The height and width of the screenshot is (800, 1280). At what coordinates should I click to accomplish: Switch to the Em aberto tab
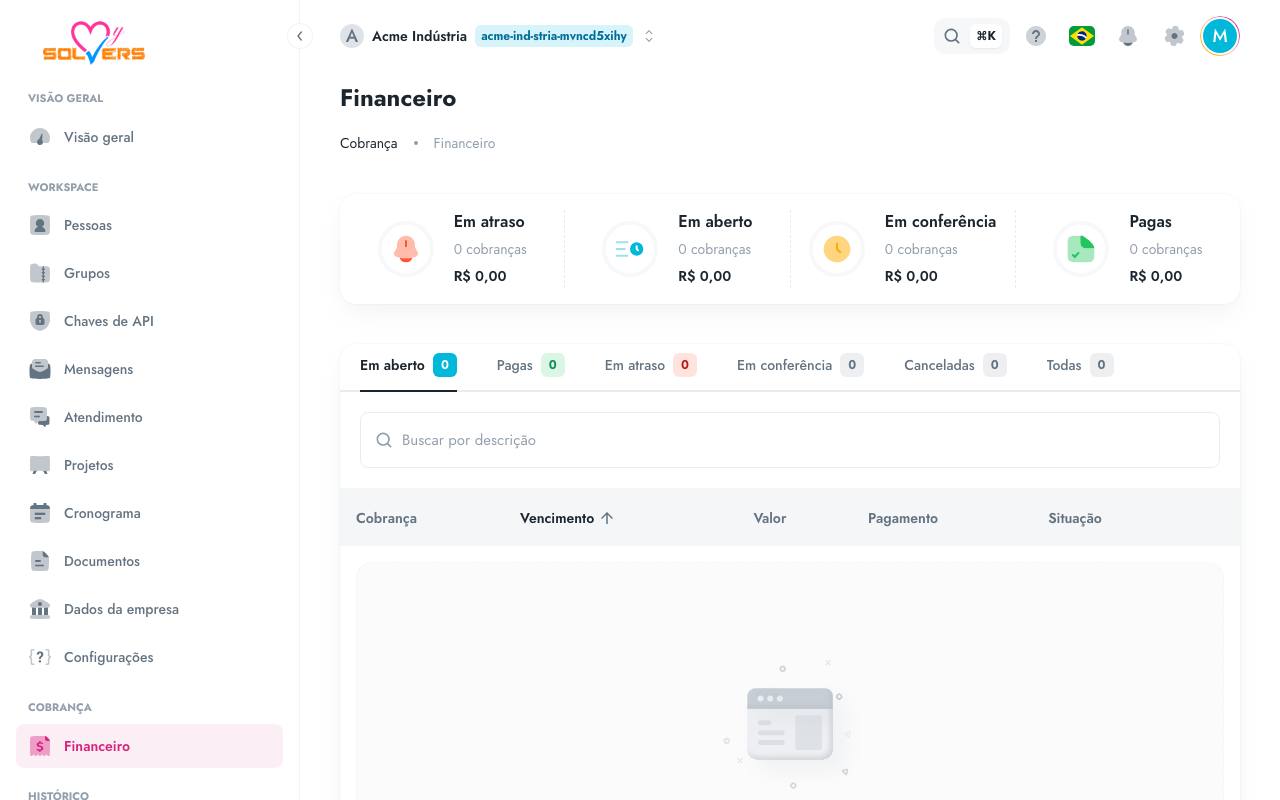coord(408,365)
